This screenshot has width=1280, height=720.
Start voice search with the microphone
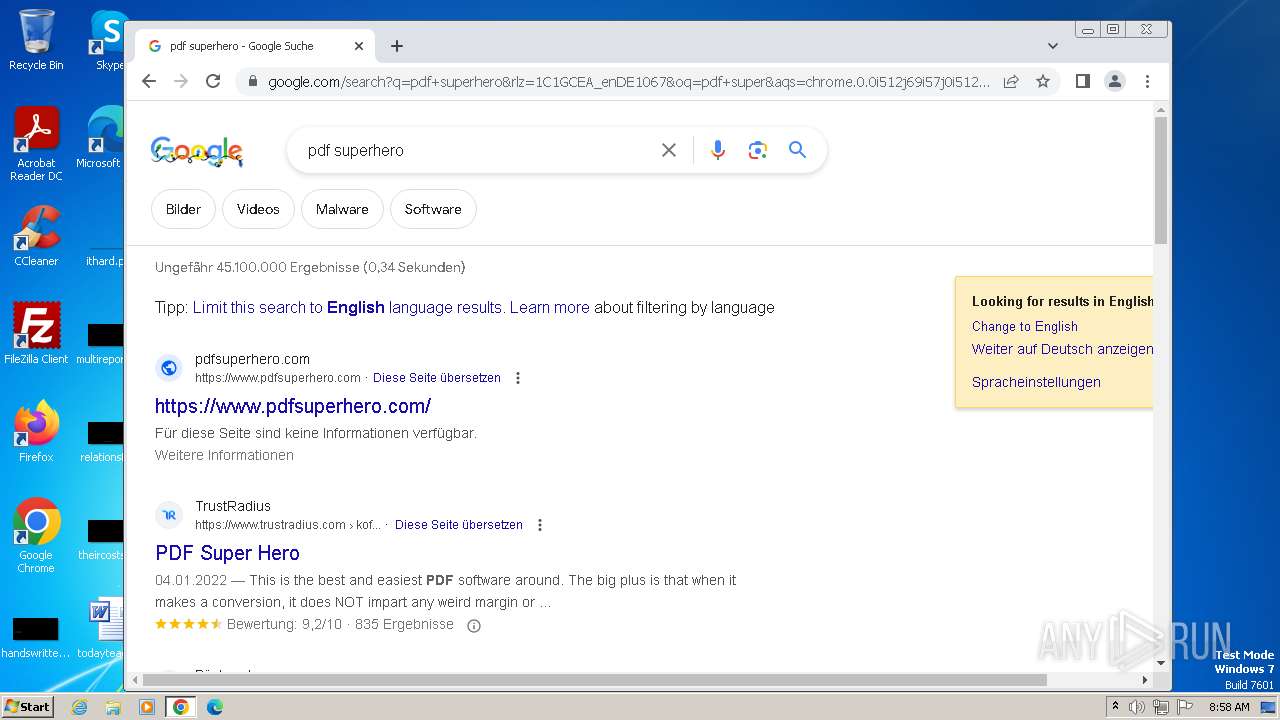click(718, 150)
